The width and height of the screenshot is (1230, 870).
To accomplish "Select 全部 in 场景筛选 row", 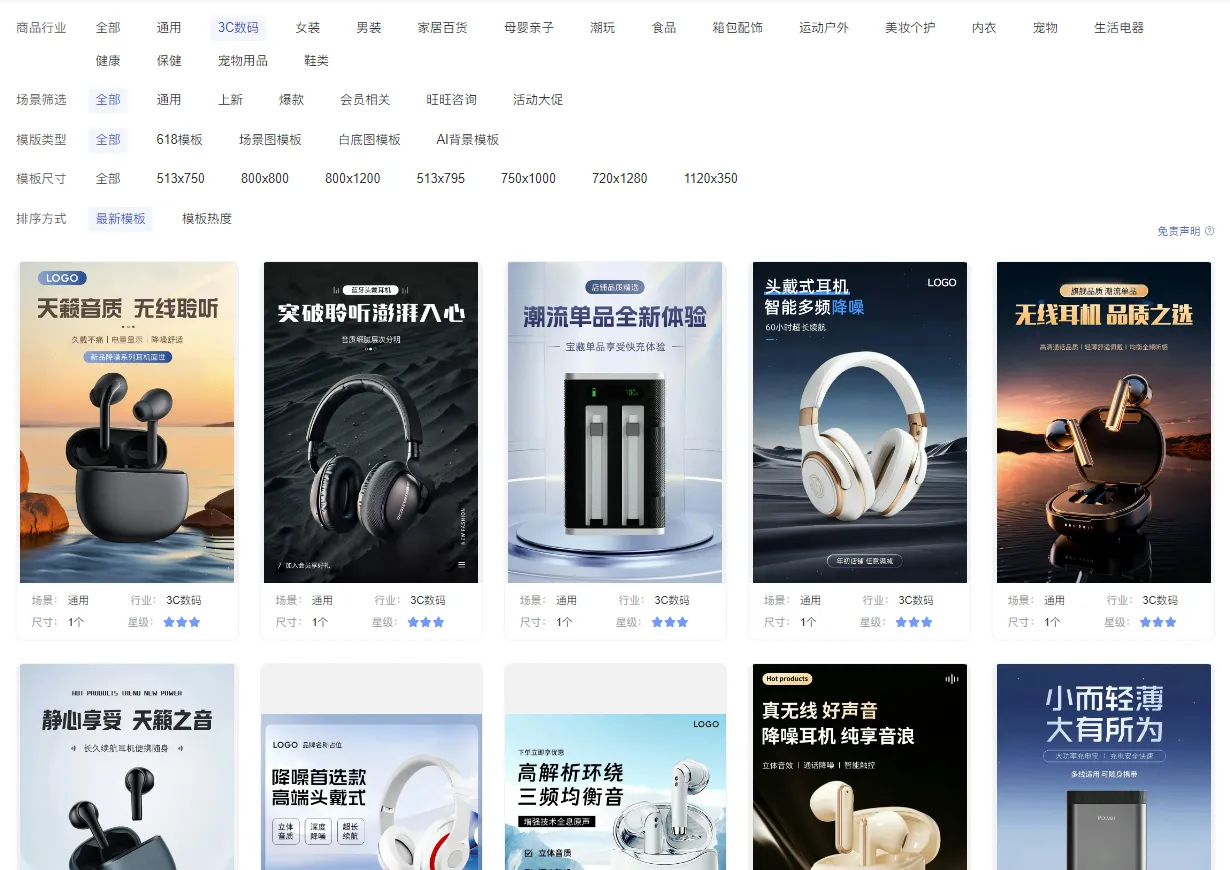I will click(108, 100).
